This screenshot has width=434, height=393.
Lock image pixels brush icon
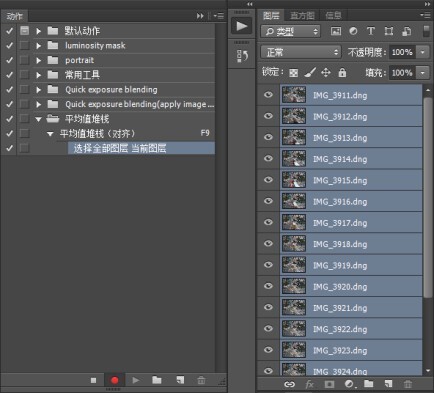pyautogui.click(x=310, y=72)
